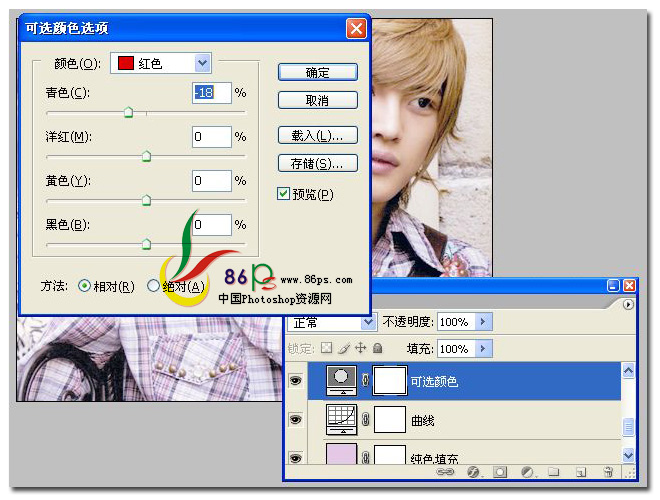The image size is (660, 500).
Task: Close the Layers panel window
Action: [629, 286]
